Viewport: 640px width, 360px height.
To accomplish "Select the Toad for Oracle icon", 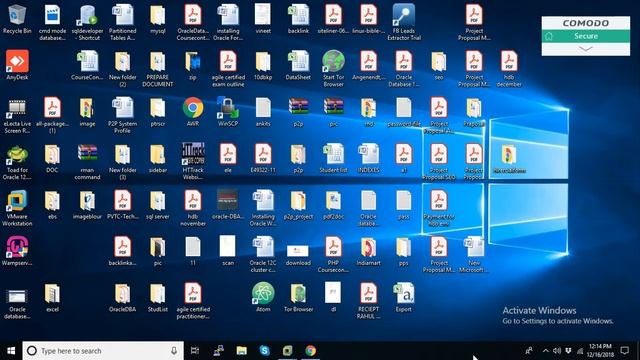I will 17,162.
